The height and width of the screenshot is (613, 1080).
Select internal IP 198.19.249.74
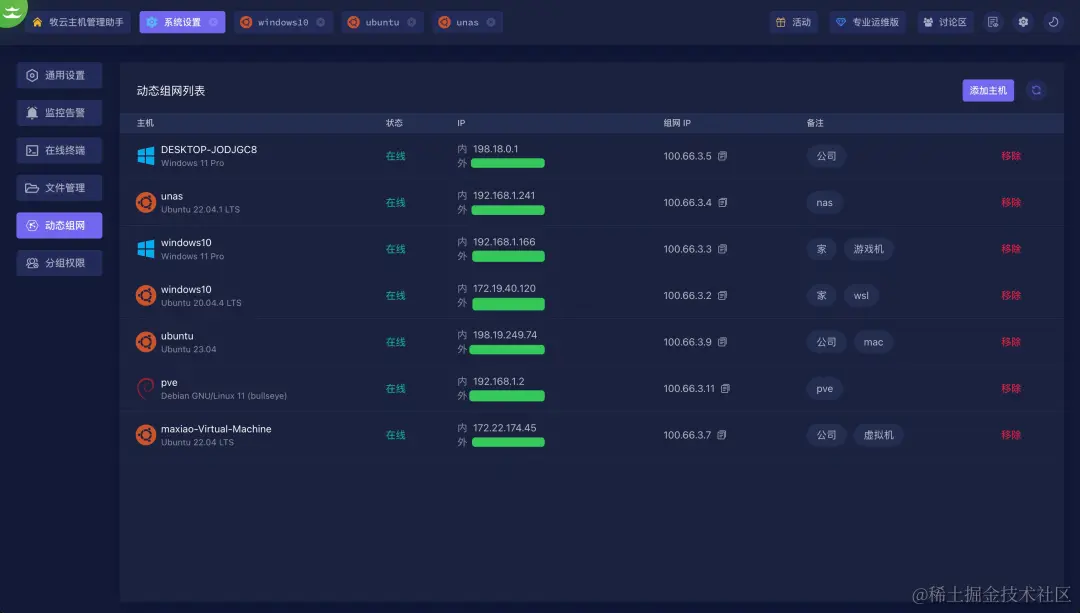[505, 335]
